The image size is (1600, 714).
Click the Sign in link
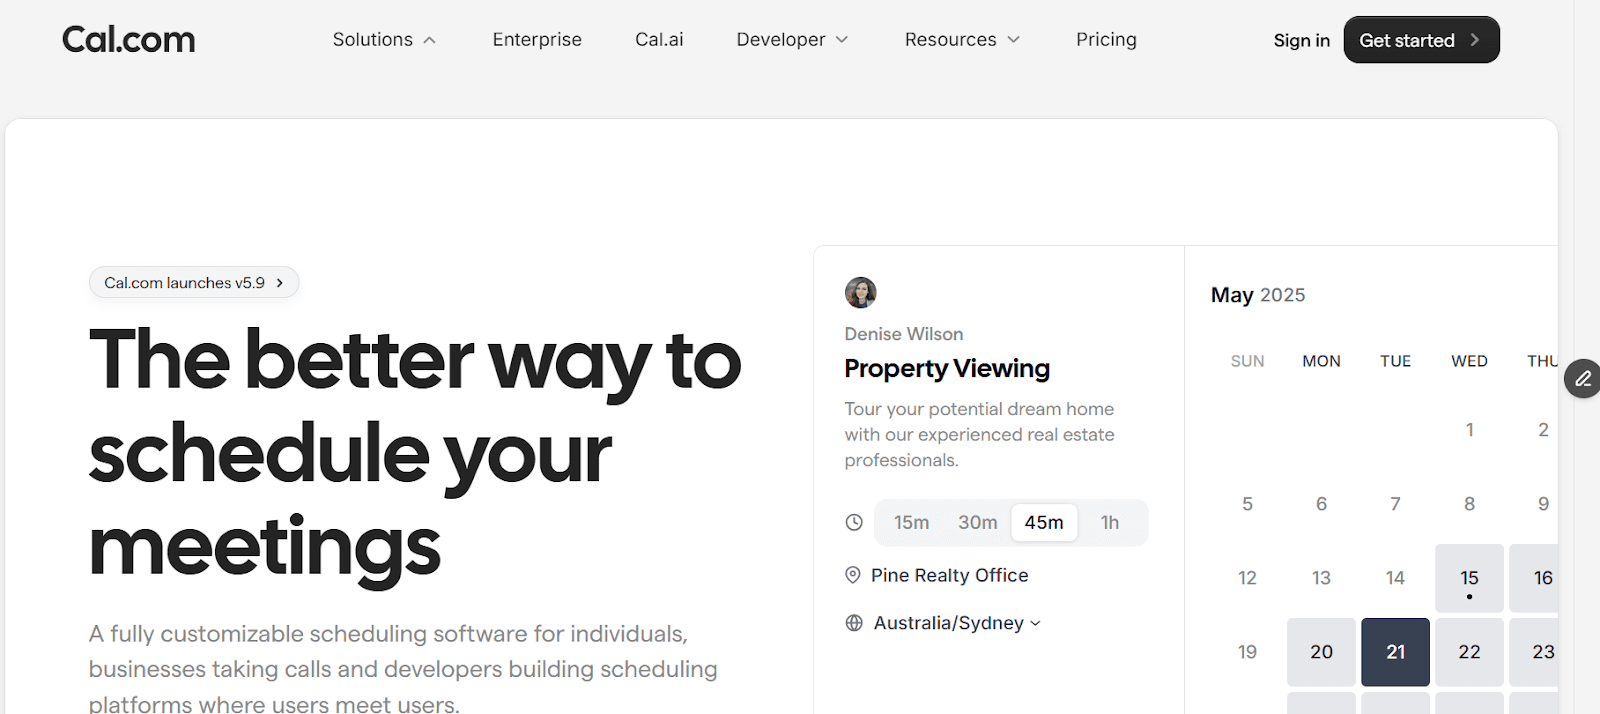click(x=1301, y=40)
